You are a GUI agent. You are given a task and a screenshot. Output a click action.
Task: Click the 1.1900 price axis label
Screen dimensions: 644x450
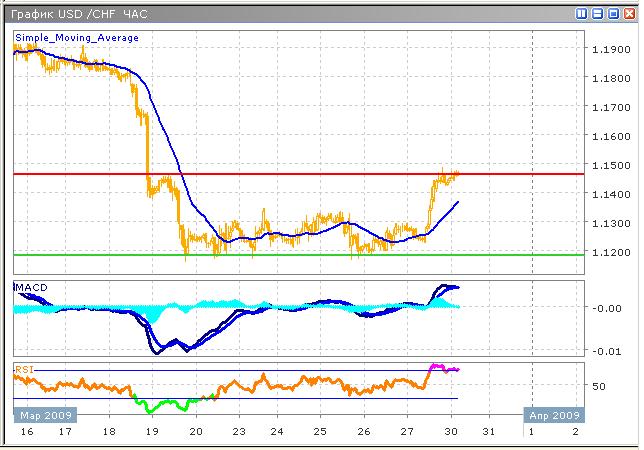608,49
